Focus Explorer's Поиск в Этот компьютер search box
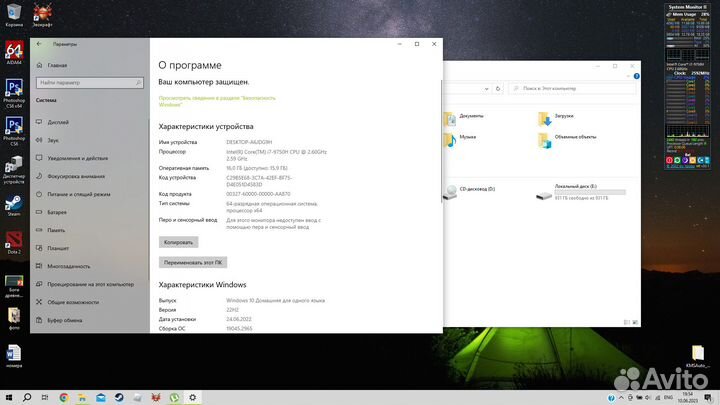720x405 pixels. click(x=572, y=89)
